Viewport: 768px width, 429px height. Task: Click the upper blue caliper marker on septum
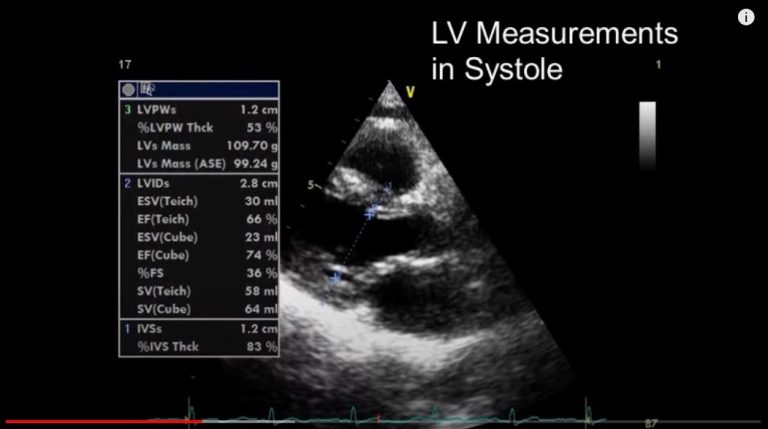(388, 187)
